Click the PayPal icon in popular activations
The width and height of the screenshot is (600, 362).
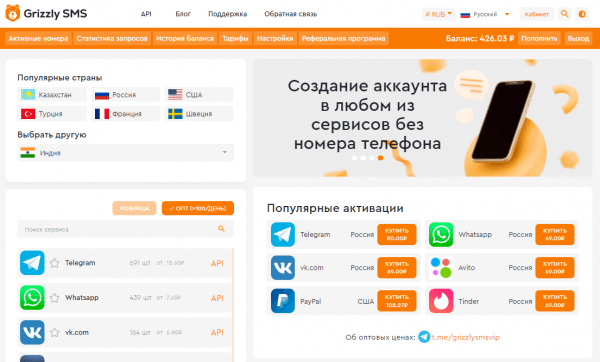tap(283, 301)
